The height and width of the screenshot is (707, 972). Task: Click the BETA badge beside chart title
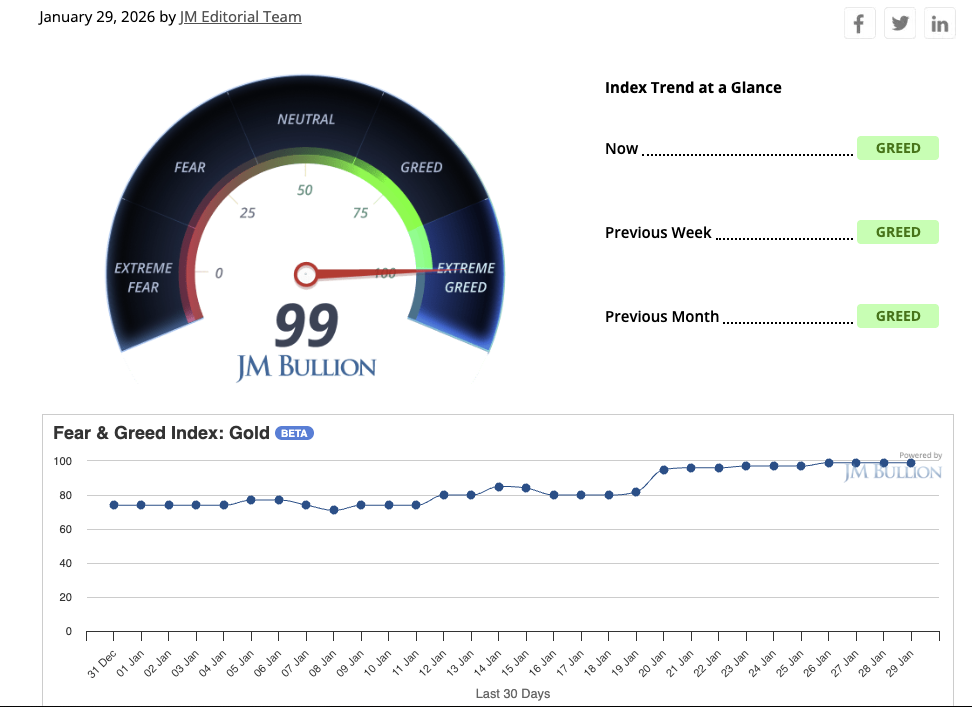pyautogui.click(x=294, y=433)
